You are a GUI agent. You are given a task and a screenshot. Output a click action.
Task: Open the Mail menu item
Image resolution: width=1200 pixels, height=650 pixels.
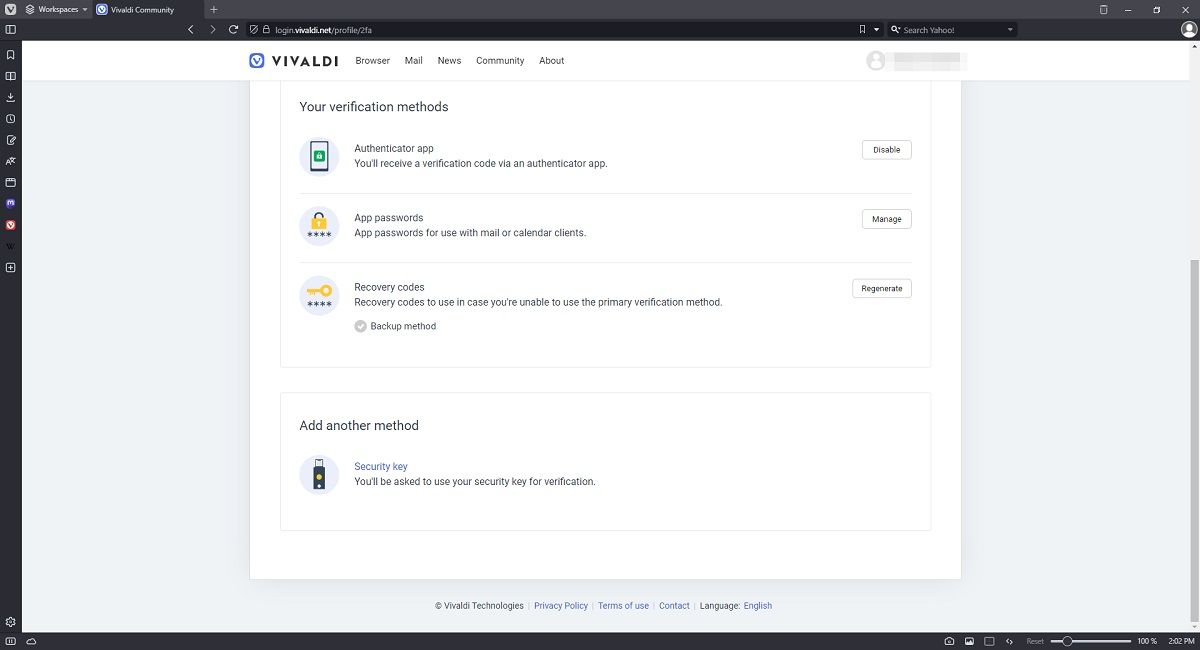point(413,61)
